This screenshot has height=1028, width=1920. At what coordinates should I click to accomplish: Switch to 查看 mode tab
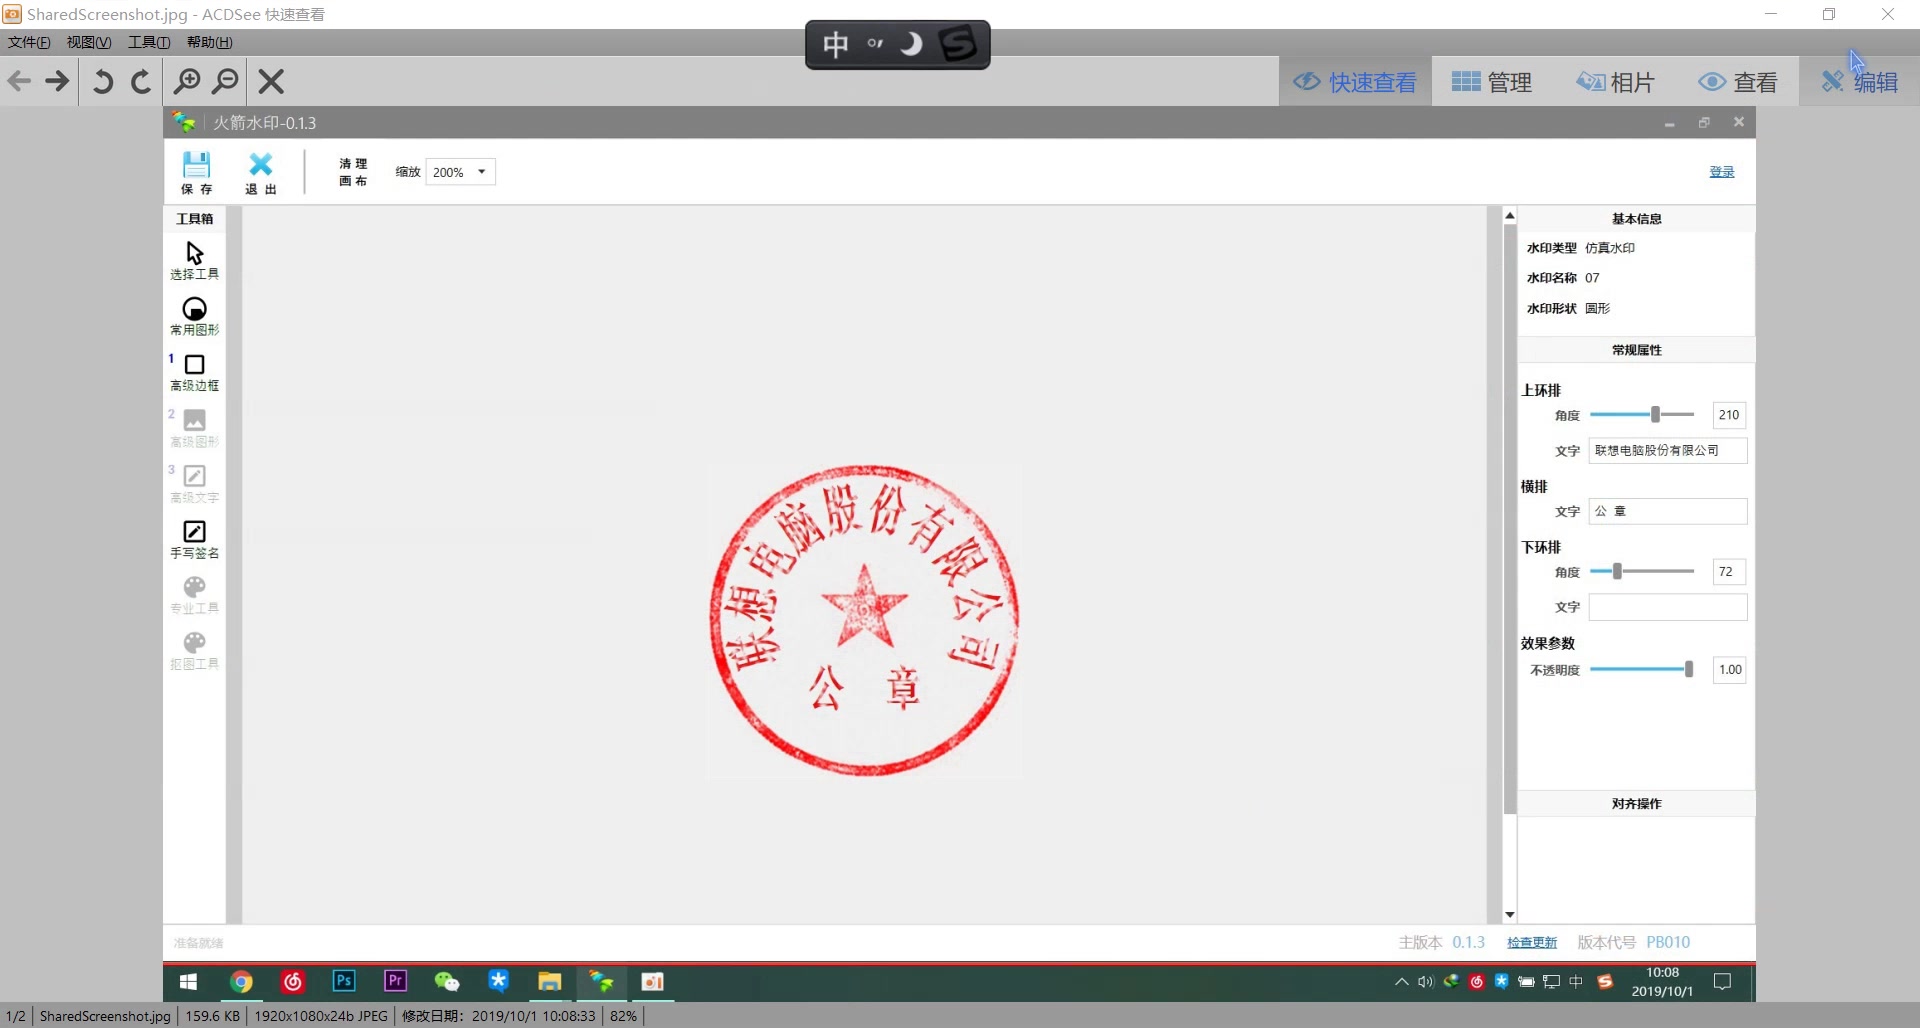point(1738,82)
